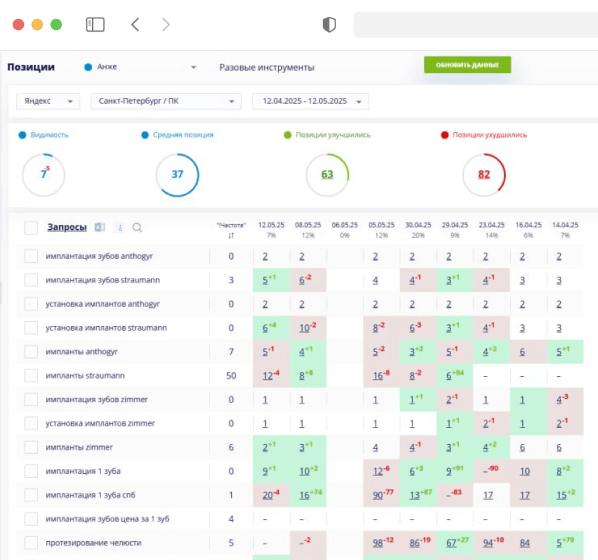Screen dimensions: 598x560
Task: Open the Позиции tab
Action: pos(31,67)
